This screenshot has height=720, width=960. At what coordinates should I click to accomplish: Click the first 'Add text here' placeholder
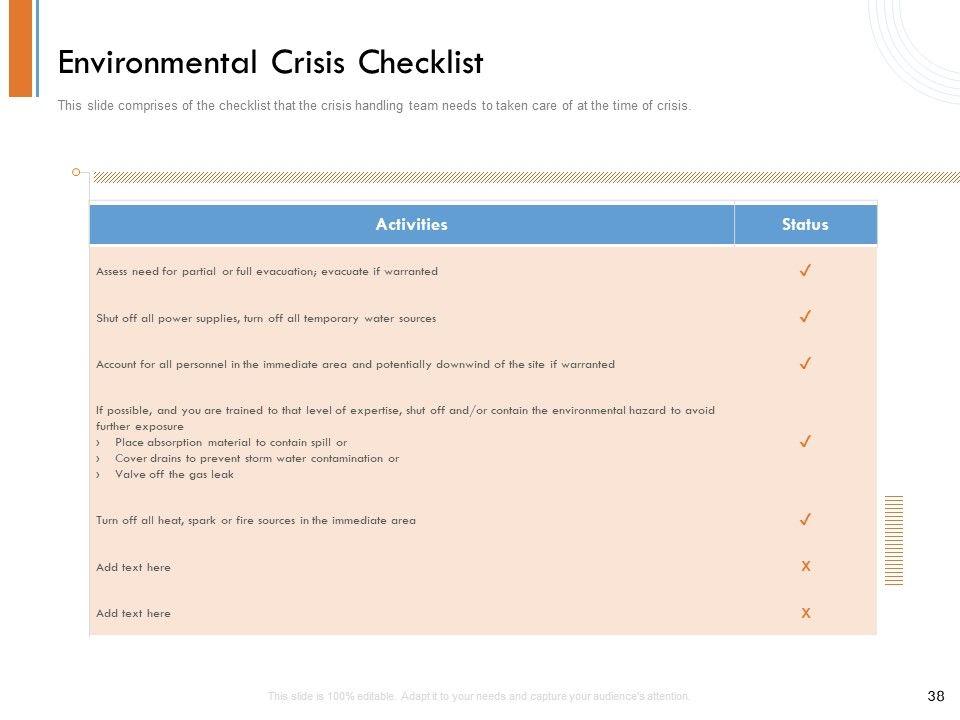(133, 567)
